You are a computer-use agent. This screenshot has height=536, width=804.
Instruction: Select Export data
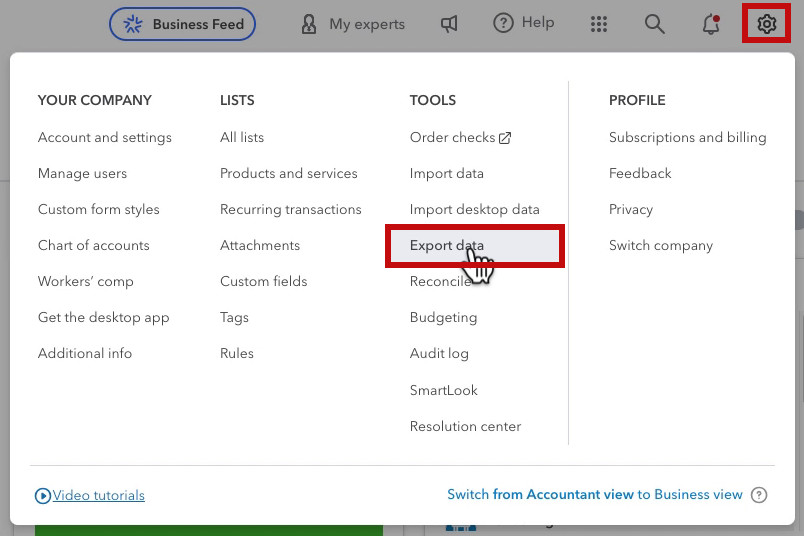[475, 246]
